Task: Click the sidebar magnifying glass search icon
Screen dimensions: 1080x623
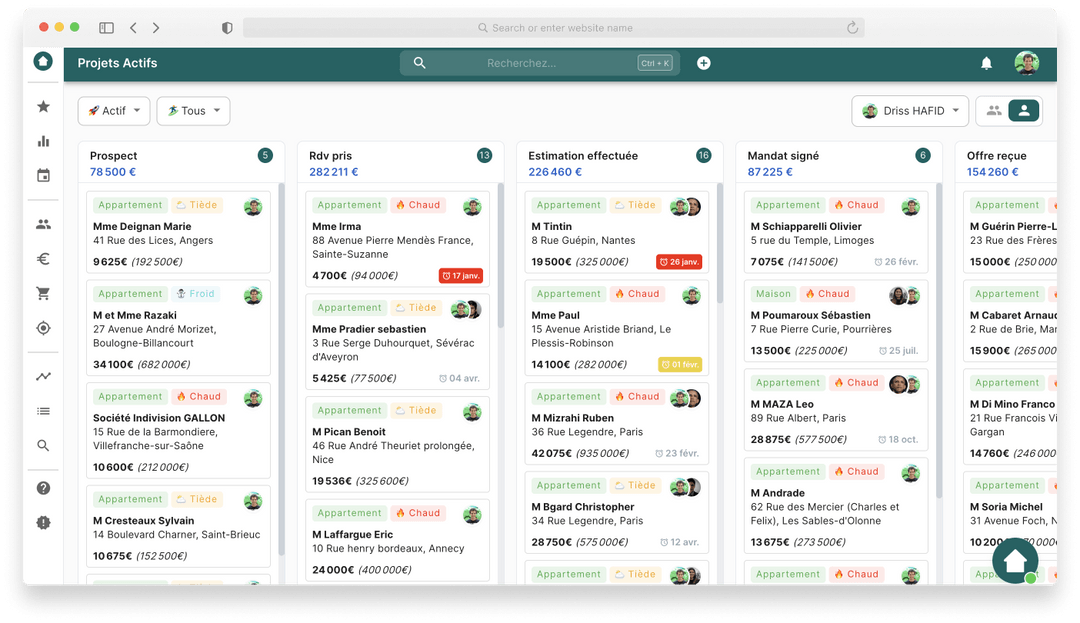Action: click(43, 443)
